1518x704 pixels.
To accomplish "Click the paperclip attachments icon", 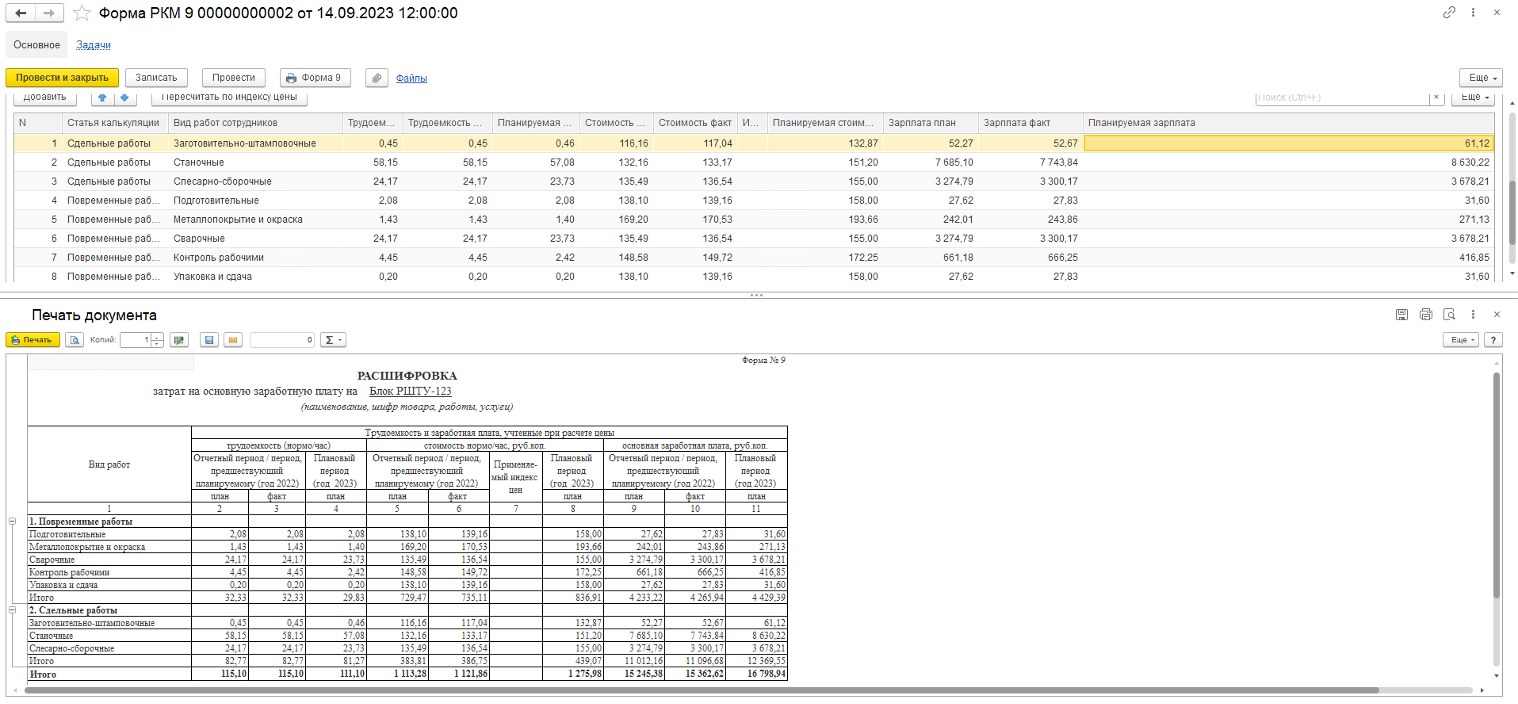I will click(x=376, y=78).
